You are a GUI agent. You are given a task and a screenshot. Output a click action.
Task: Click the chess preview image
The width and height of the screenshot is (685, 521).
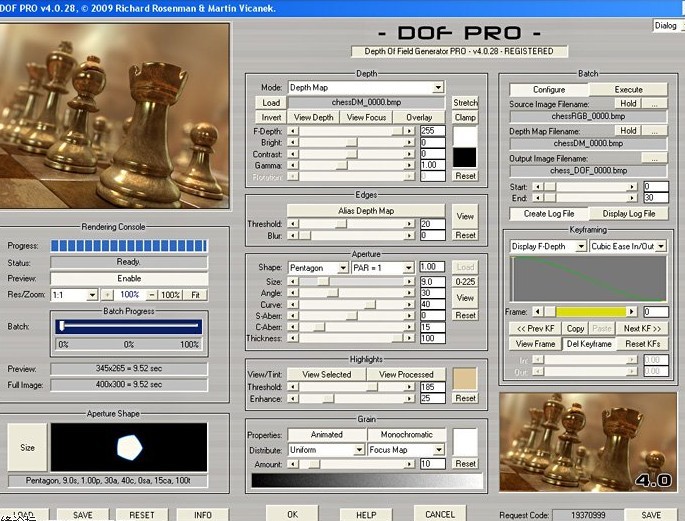[x=114, y=116]
